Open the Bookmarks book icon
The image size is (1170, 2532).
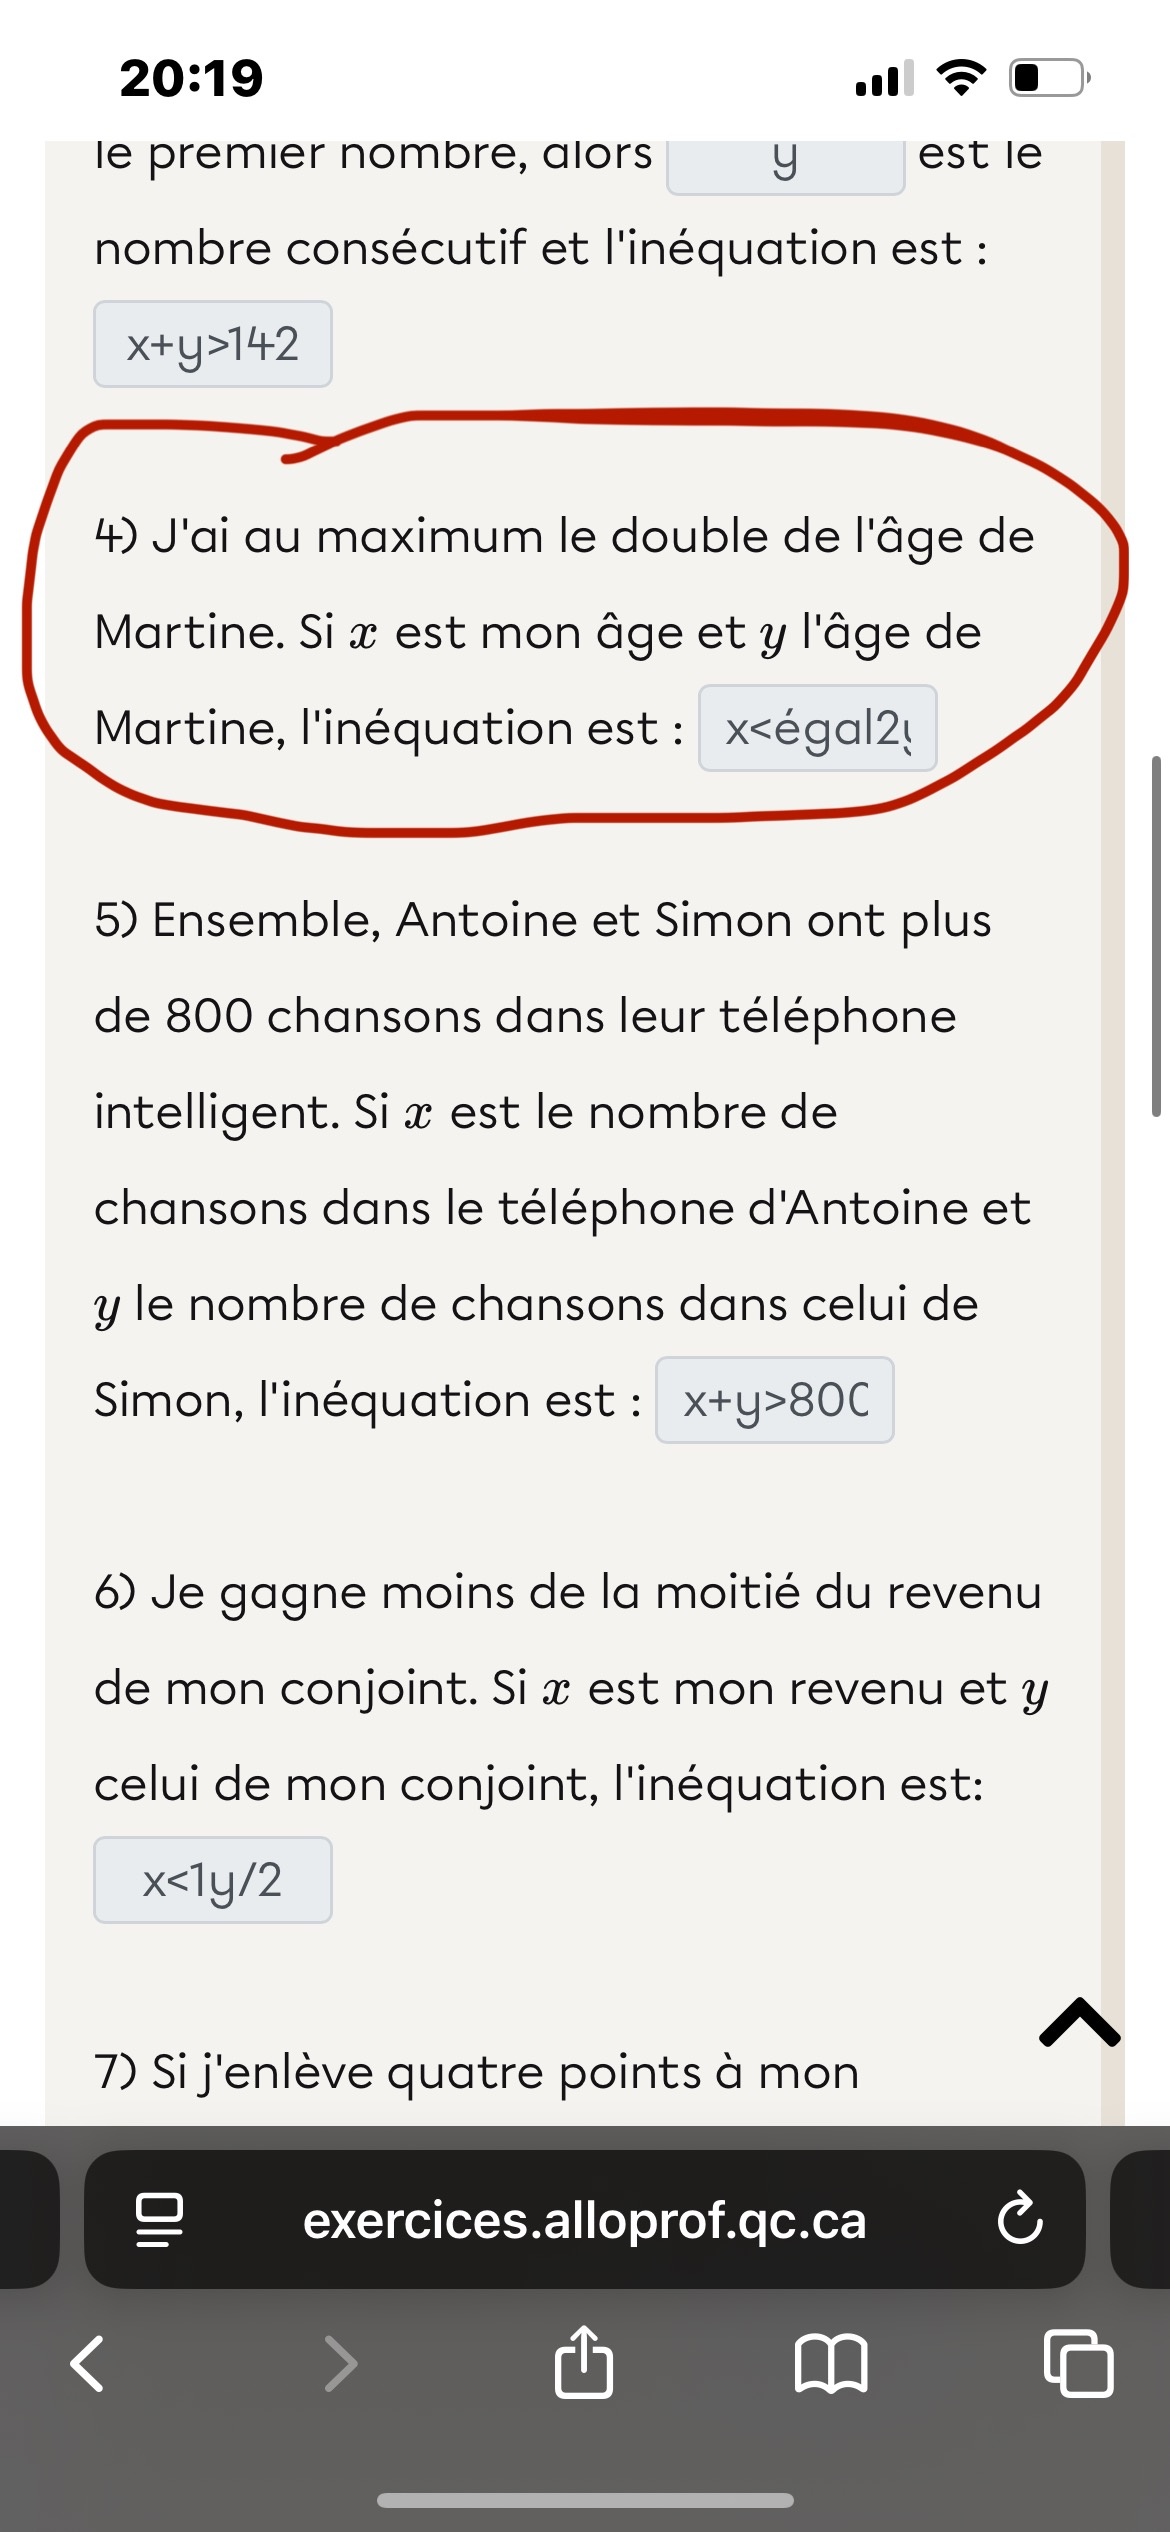point(831,2364)
